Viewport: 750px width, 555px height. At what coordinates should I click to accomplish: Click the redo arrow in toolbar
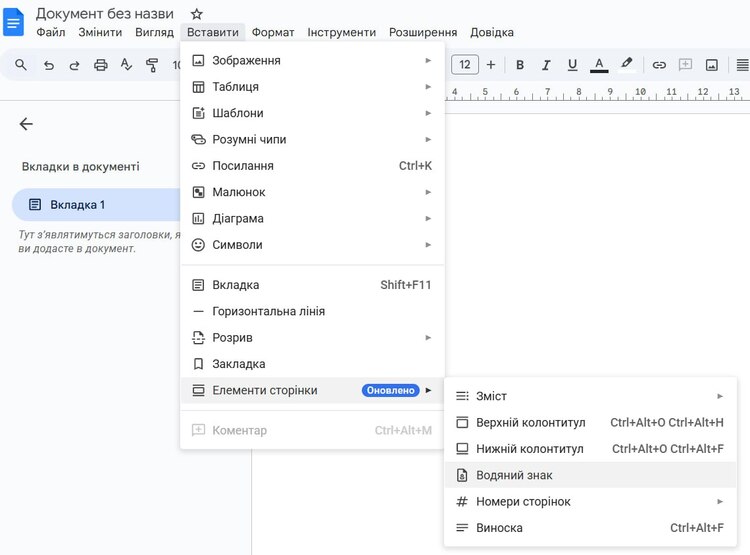pyautogui.click(x=74, y=65)
